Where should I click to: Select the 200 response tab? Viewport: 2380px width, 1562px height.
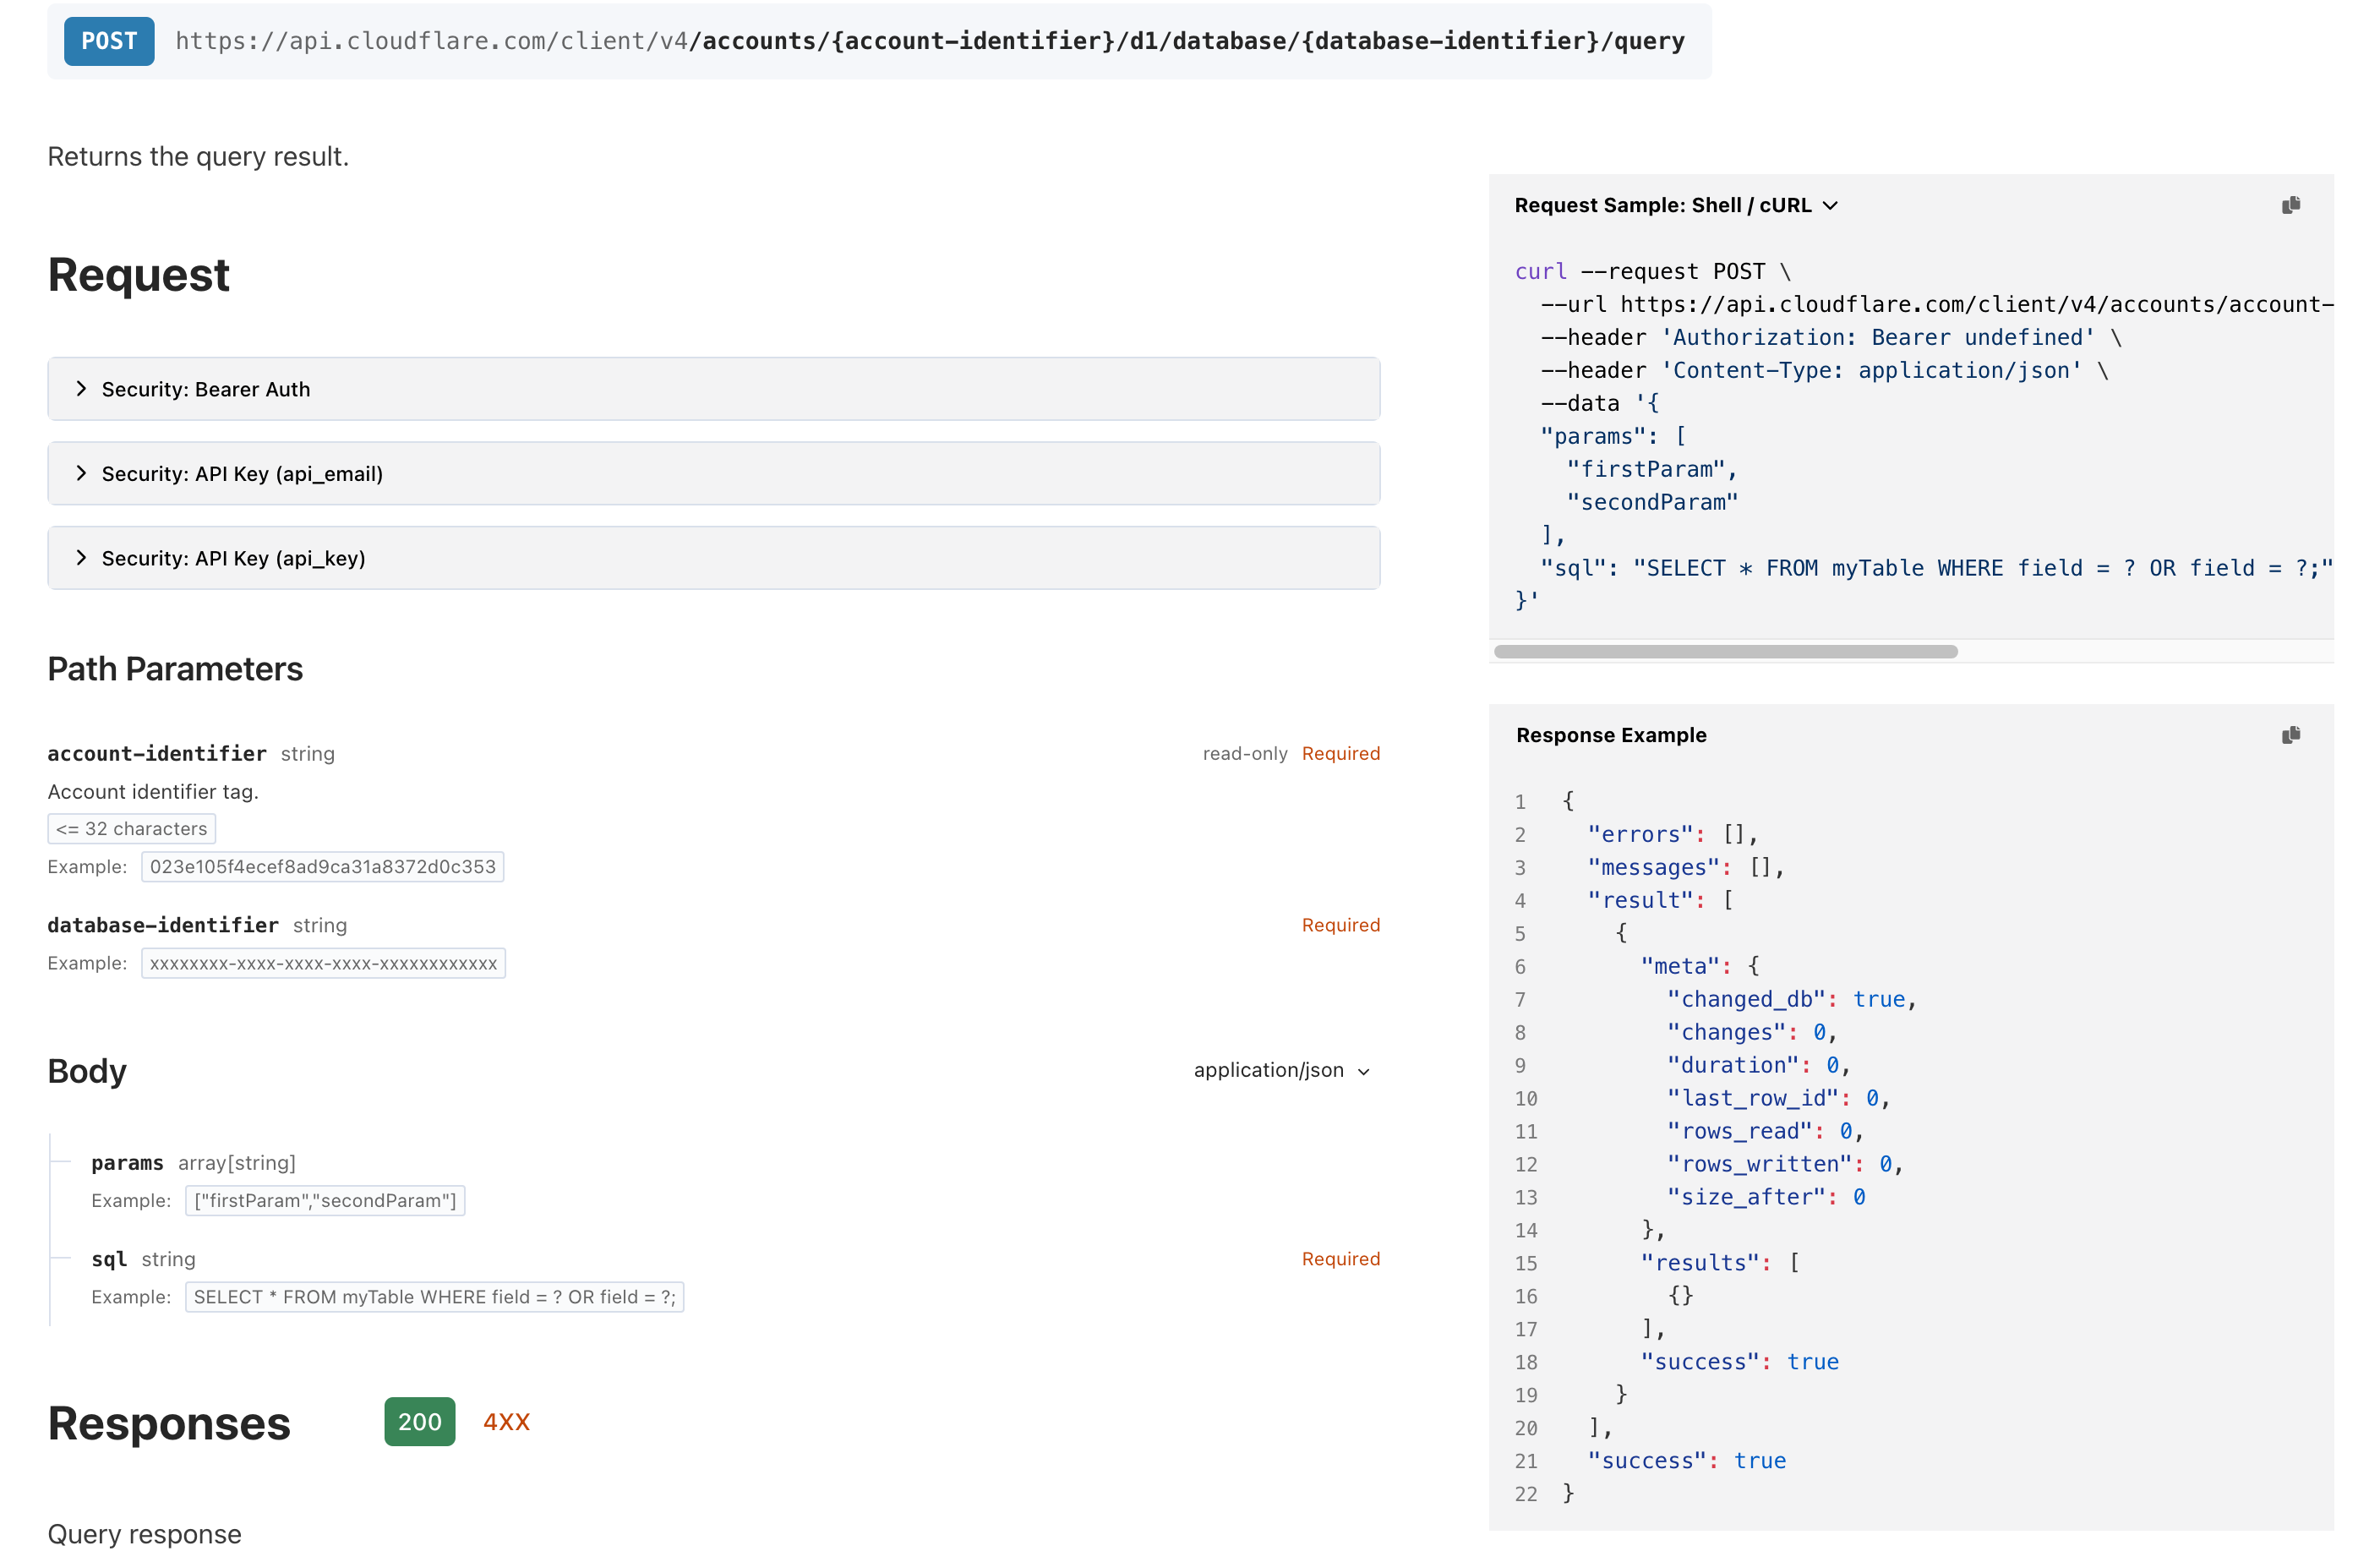tap(419, 1421)
